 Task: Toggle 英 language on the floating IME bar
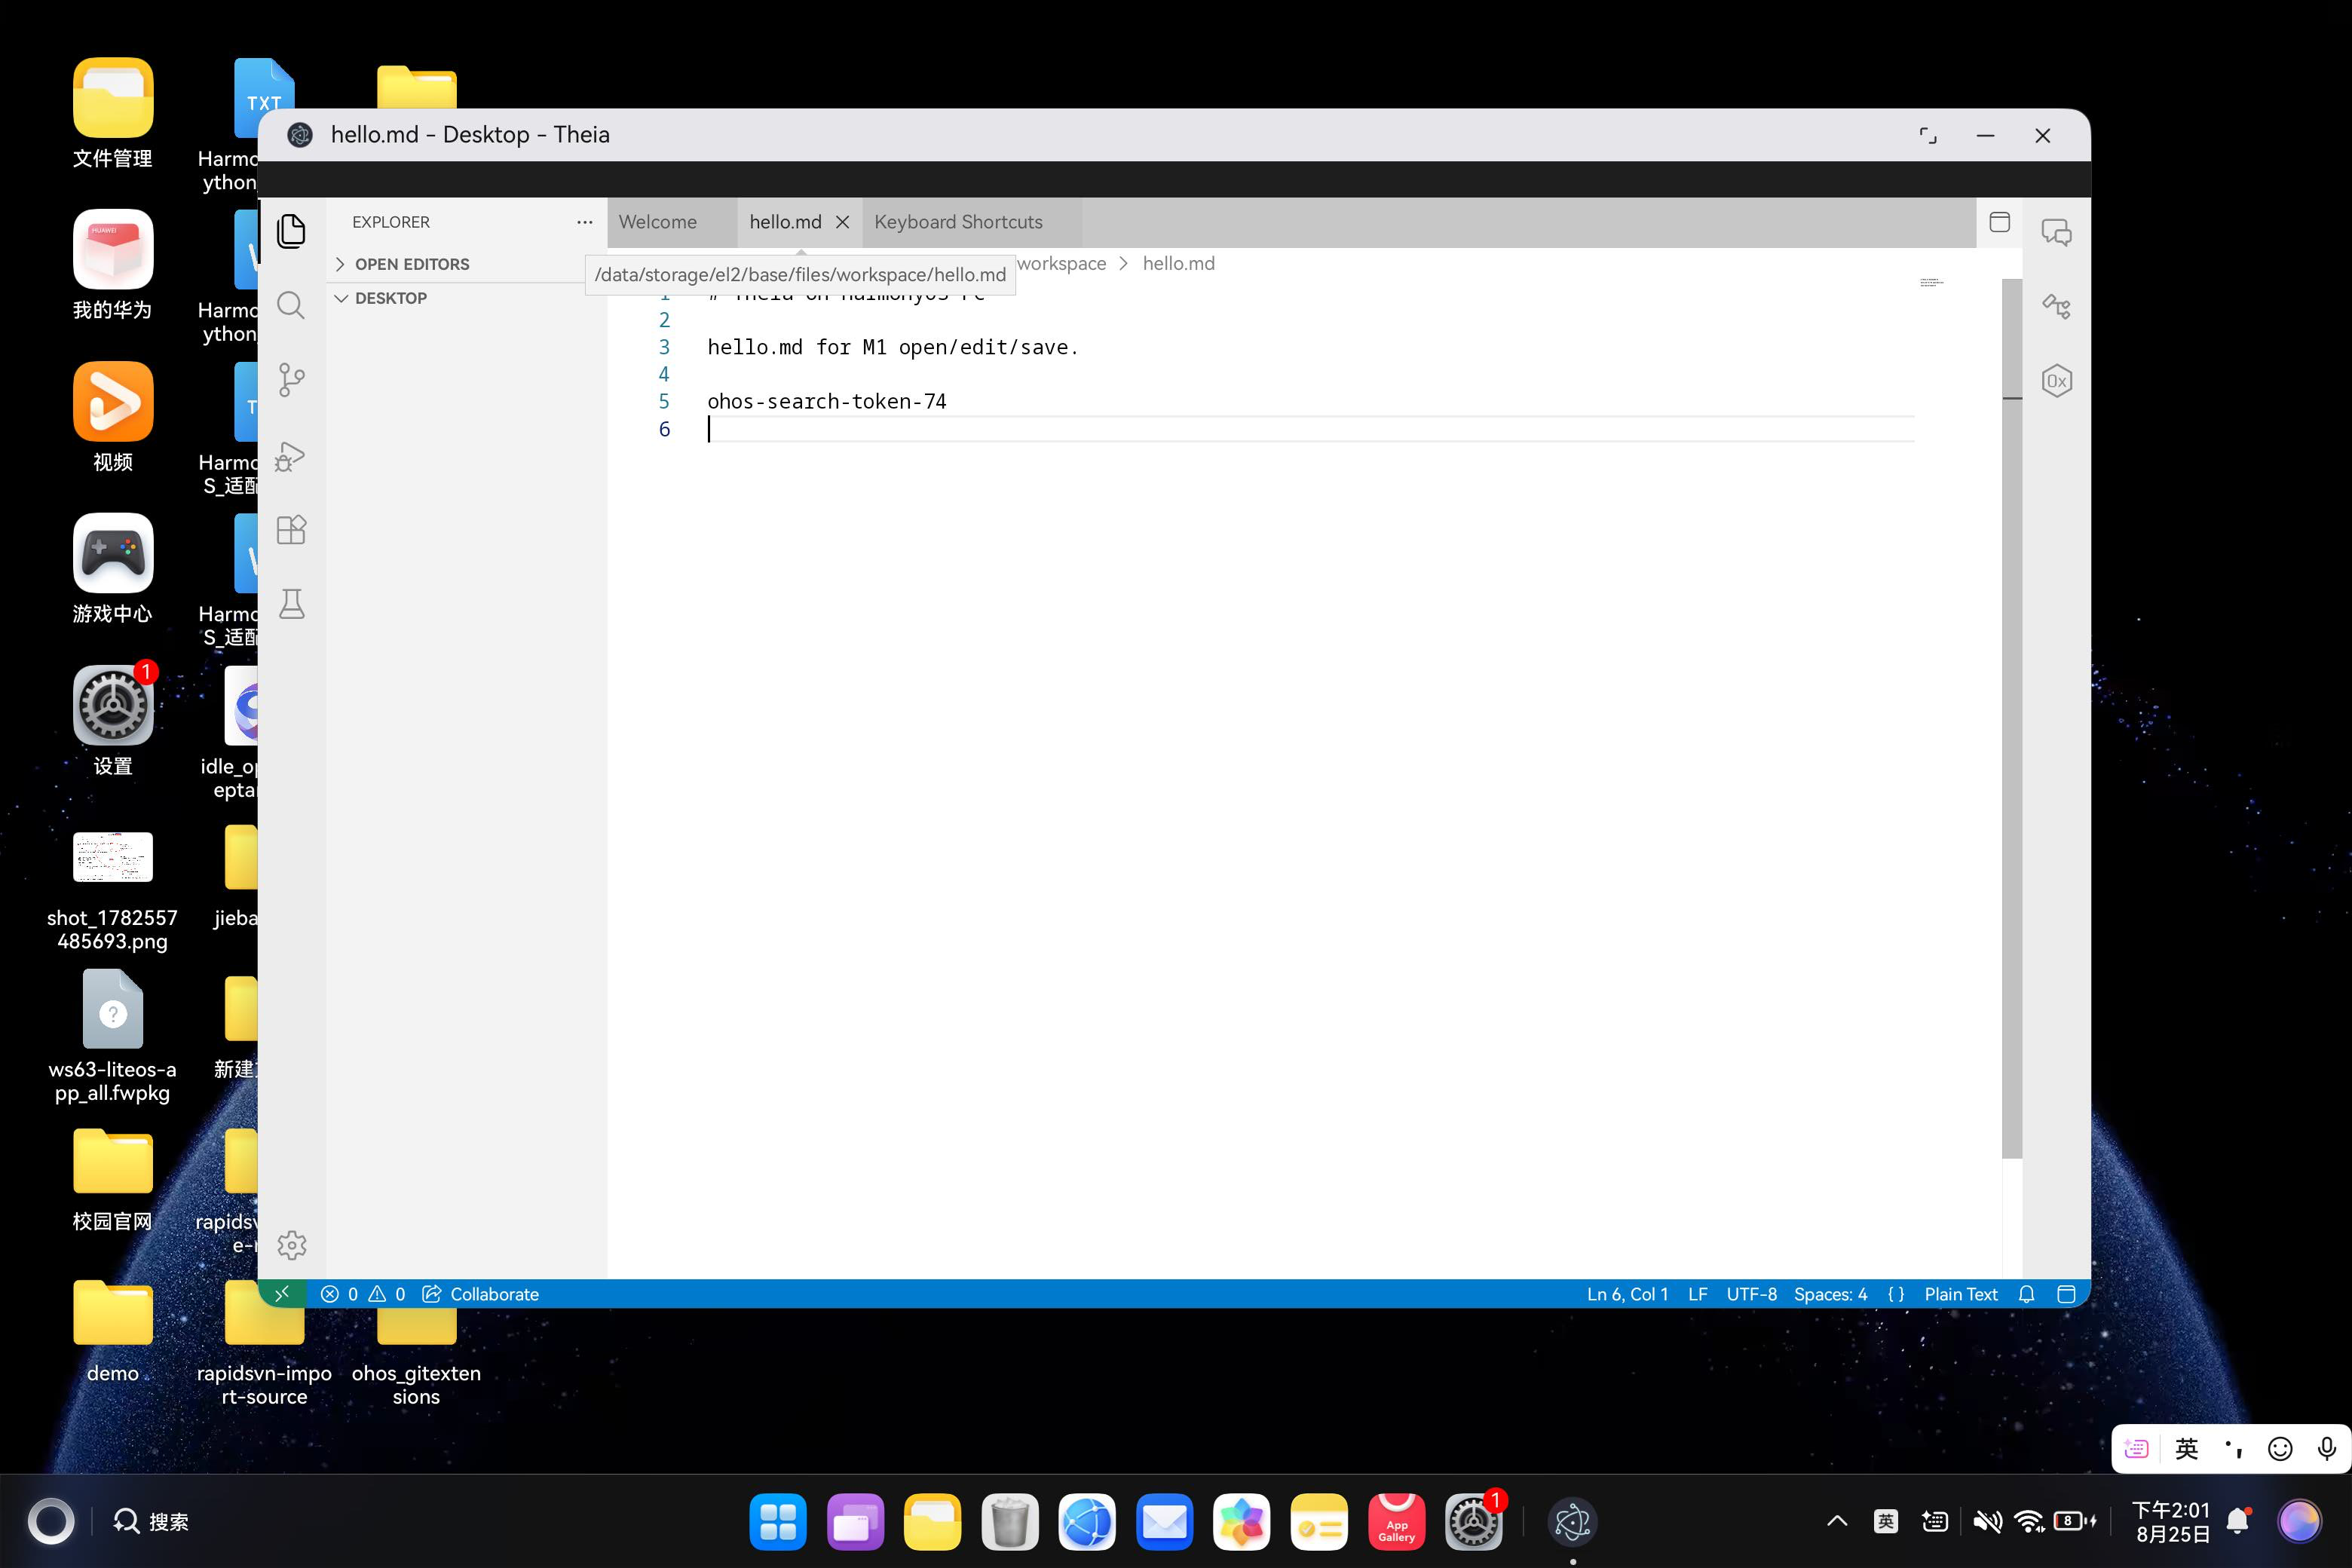point(2186,1449)
